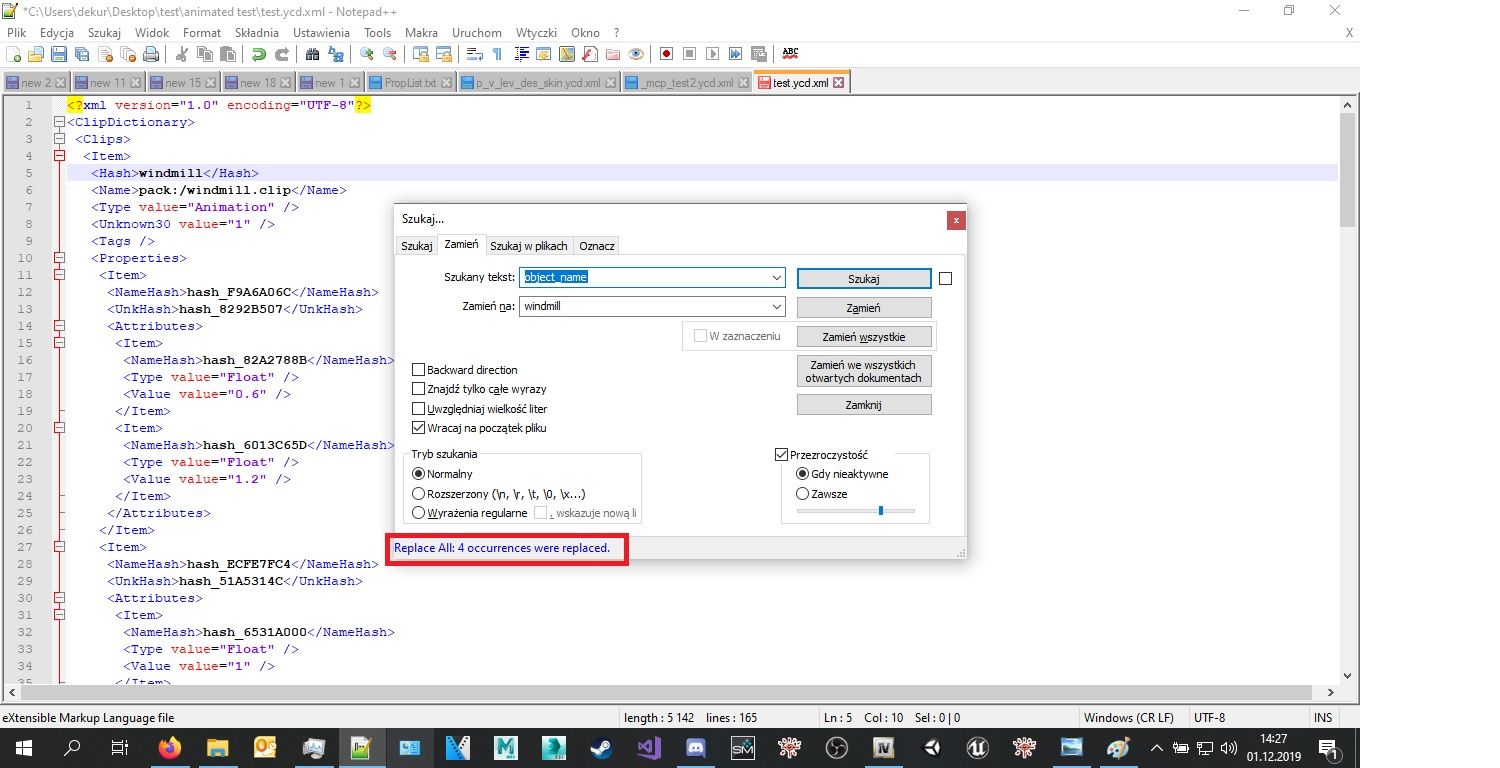This screenshot has width=1500, height=768.
Task: Close the test.ycd.xml tab with its X
Action: click(838, 83)
